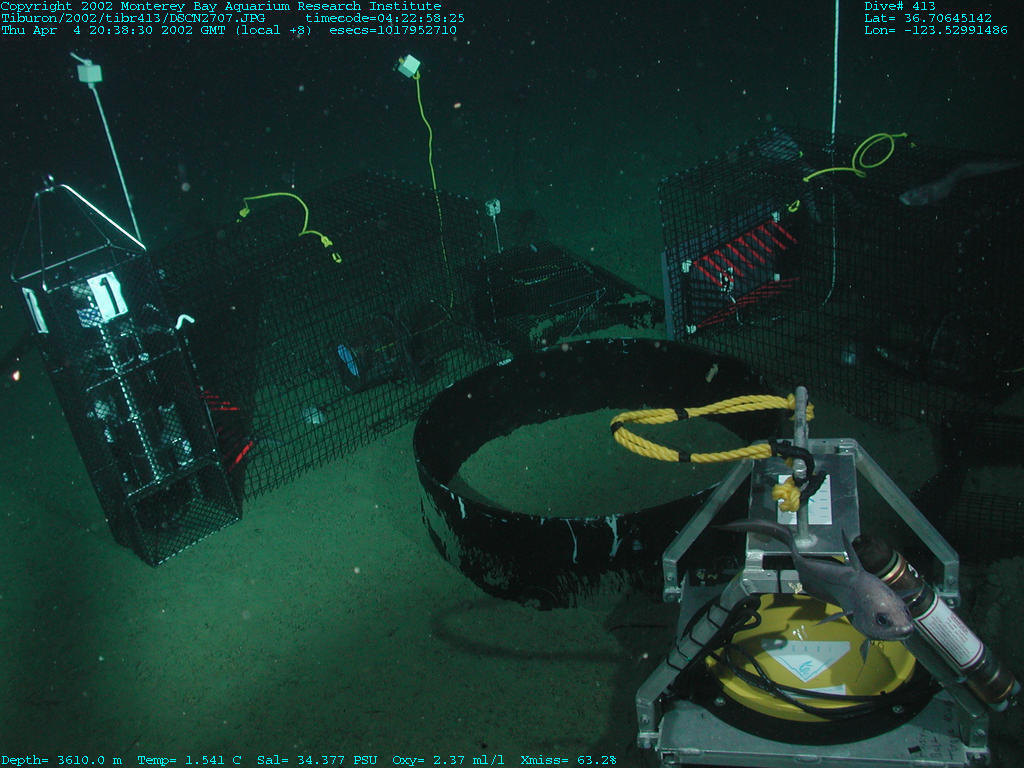Click the timecode=04:22:58:25 text
The height and width of the screenshot is (768, 1024).
(385, 18)
